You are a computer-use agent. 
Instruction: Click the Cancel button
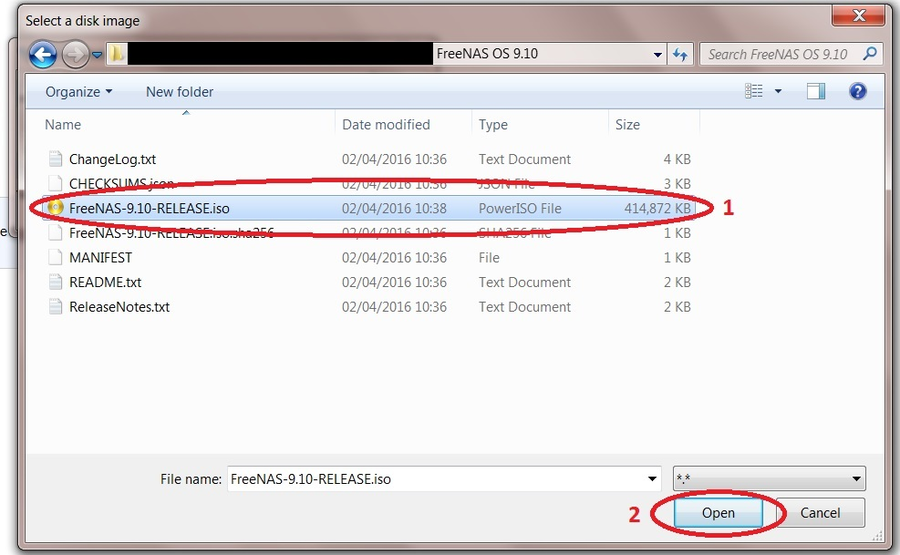pos(820,513)
